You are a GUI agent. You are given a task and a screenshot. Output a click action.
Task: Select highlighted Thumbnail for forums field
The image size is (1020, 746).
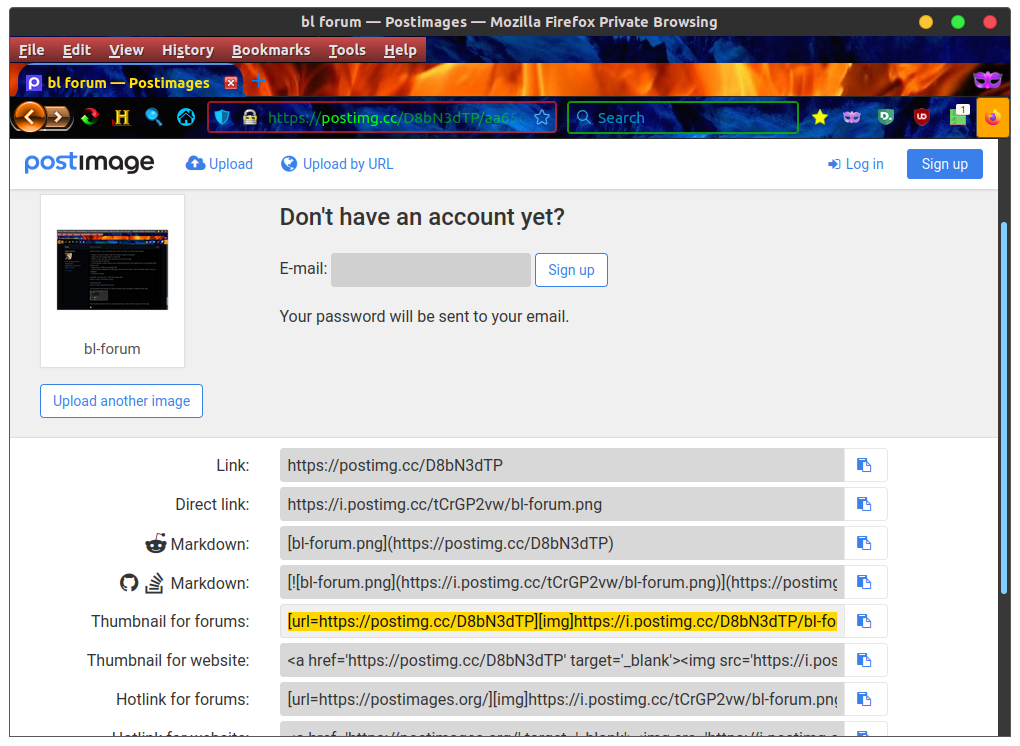(x=562, y=621)
